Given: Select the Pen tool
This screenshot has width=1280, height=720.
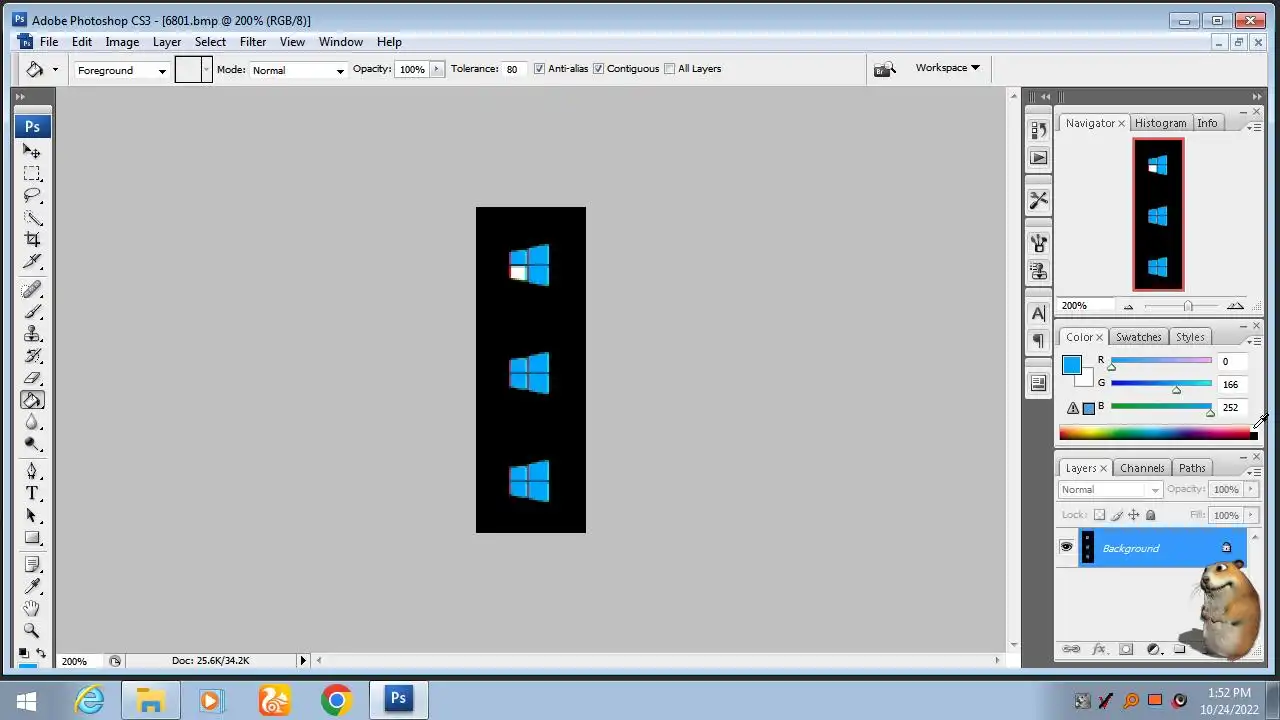Looking at the screenshot, I should [32, 472].
